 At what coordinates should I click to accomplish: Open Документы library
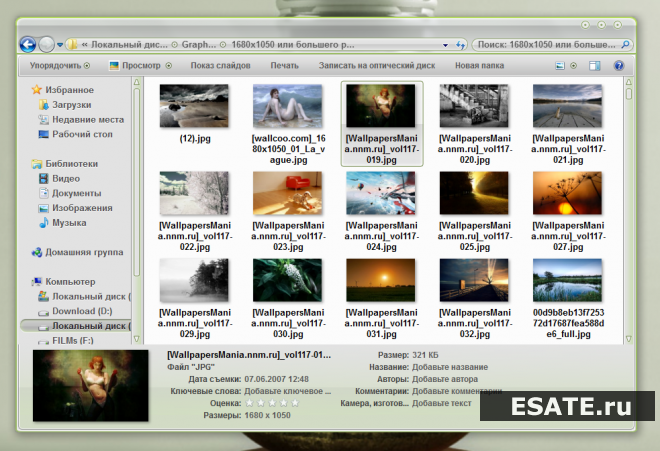(77, 193)
